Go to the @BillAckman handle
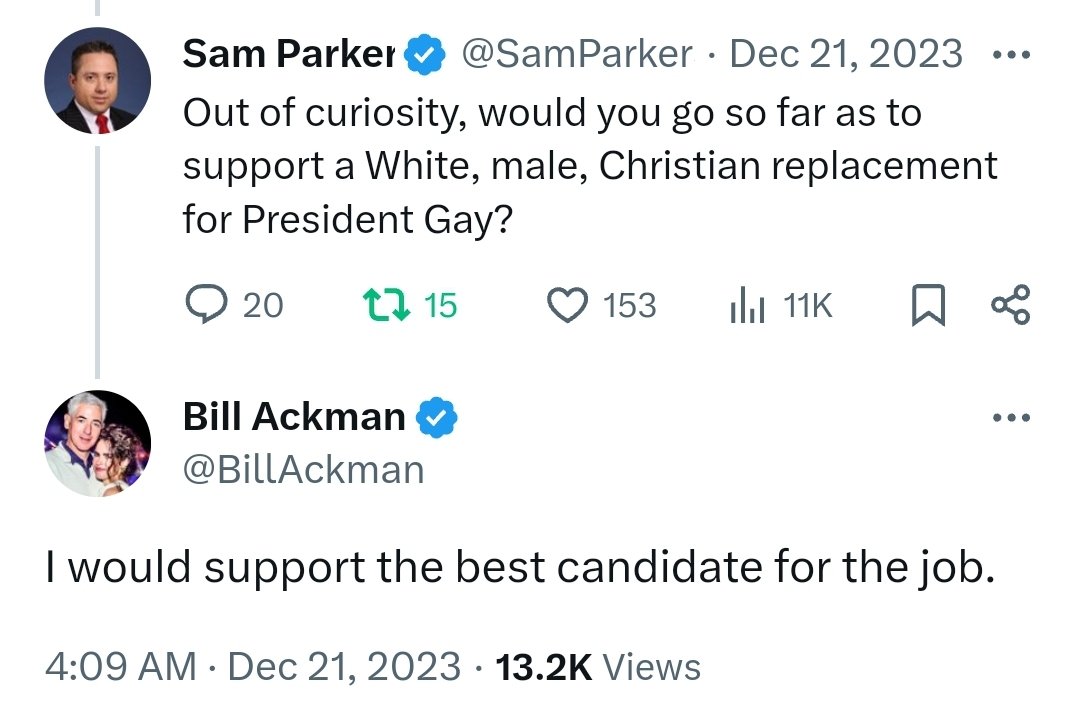The height and width of the screenshot is (718, 1079). pyautogui.click(x=303, y=469)
